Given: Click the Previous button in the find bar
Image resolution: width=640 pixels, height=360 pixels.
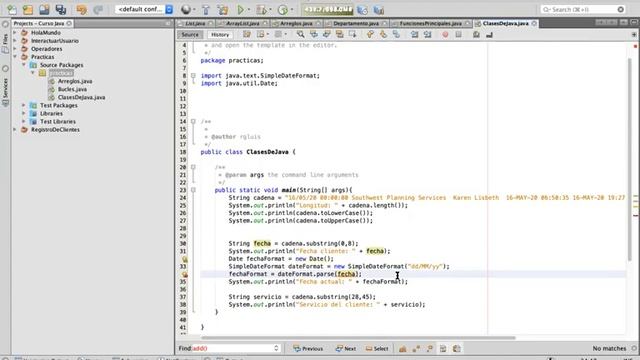Looking at the screenshot, I should coord(308,349).
